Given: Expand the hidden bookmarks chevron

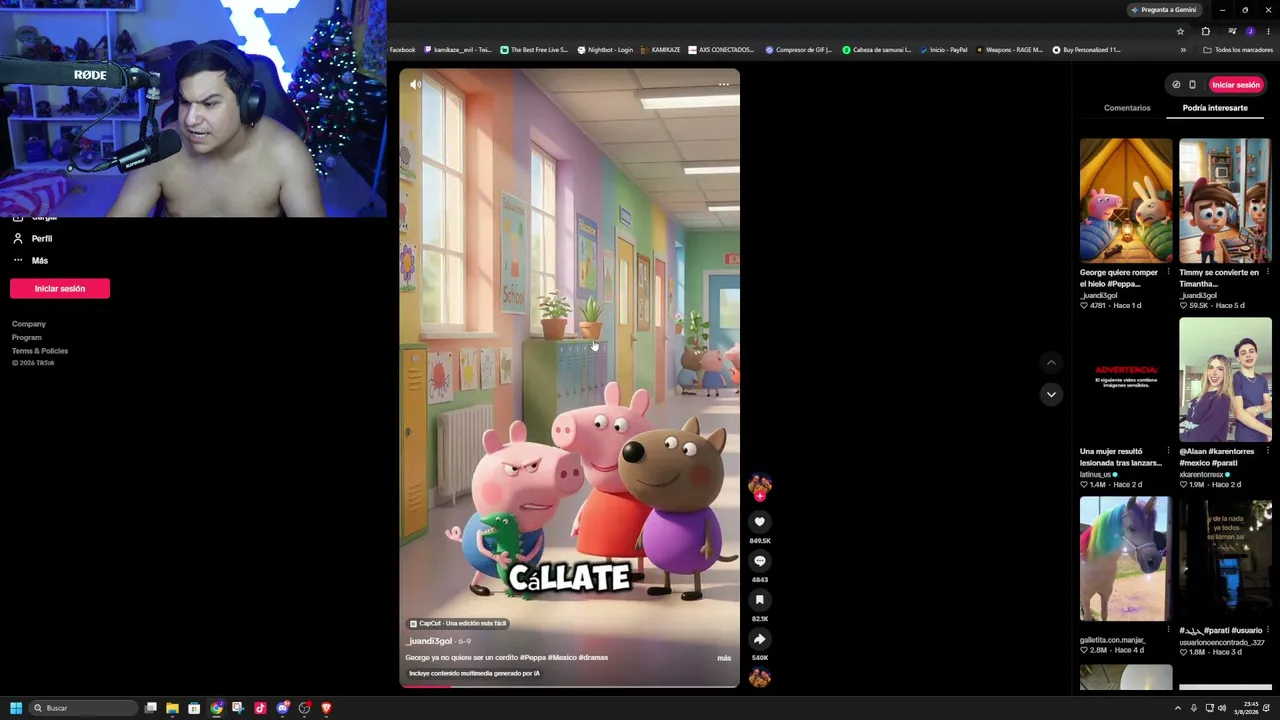Looking at the screenshot, I should [x=1183, y=50].
